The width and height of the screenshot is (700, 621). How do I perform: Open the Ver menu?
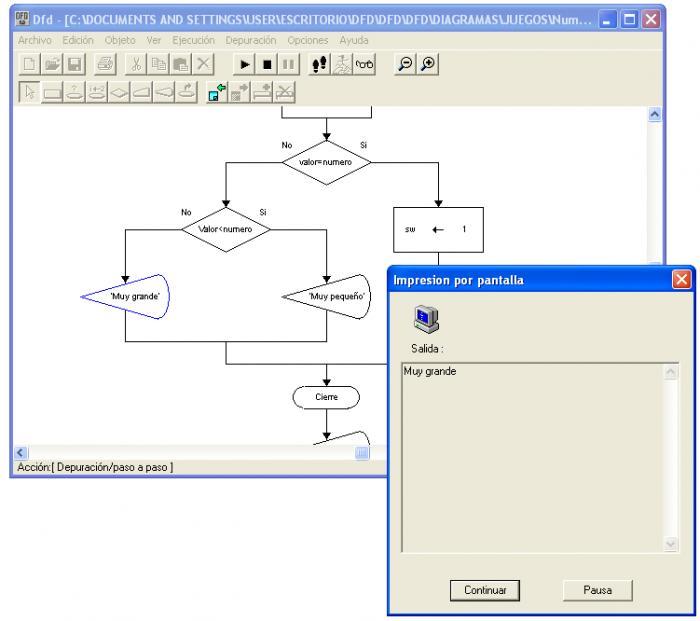point(154,40)
